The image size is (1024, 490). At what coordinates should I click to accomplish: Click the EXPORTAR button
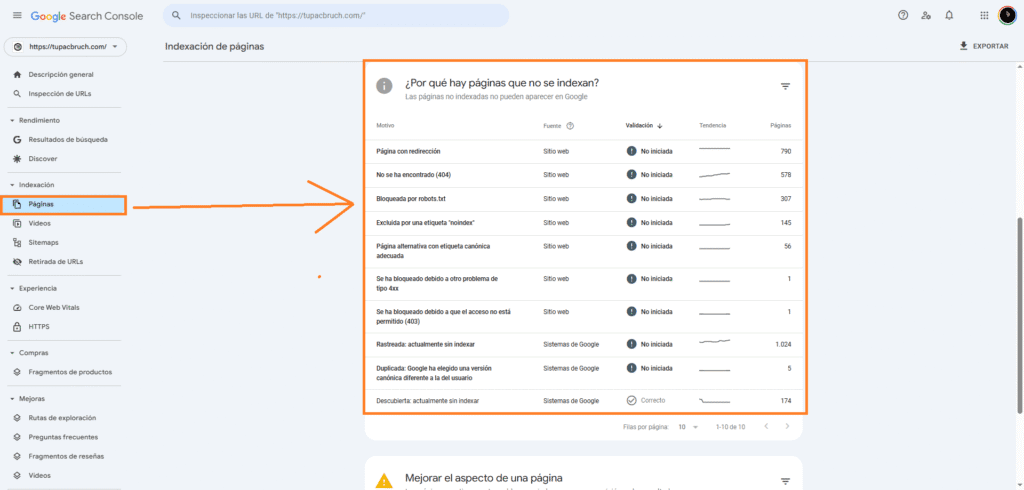pyautogui.click(x=983, y=46)
